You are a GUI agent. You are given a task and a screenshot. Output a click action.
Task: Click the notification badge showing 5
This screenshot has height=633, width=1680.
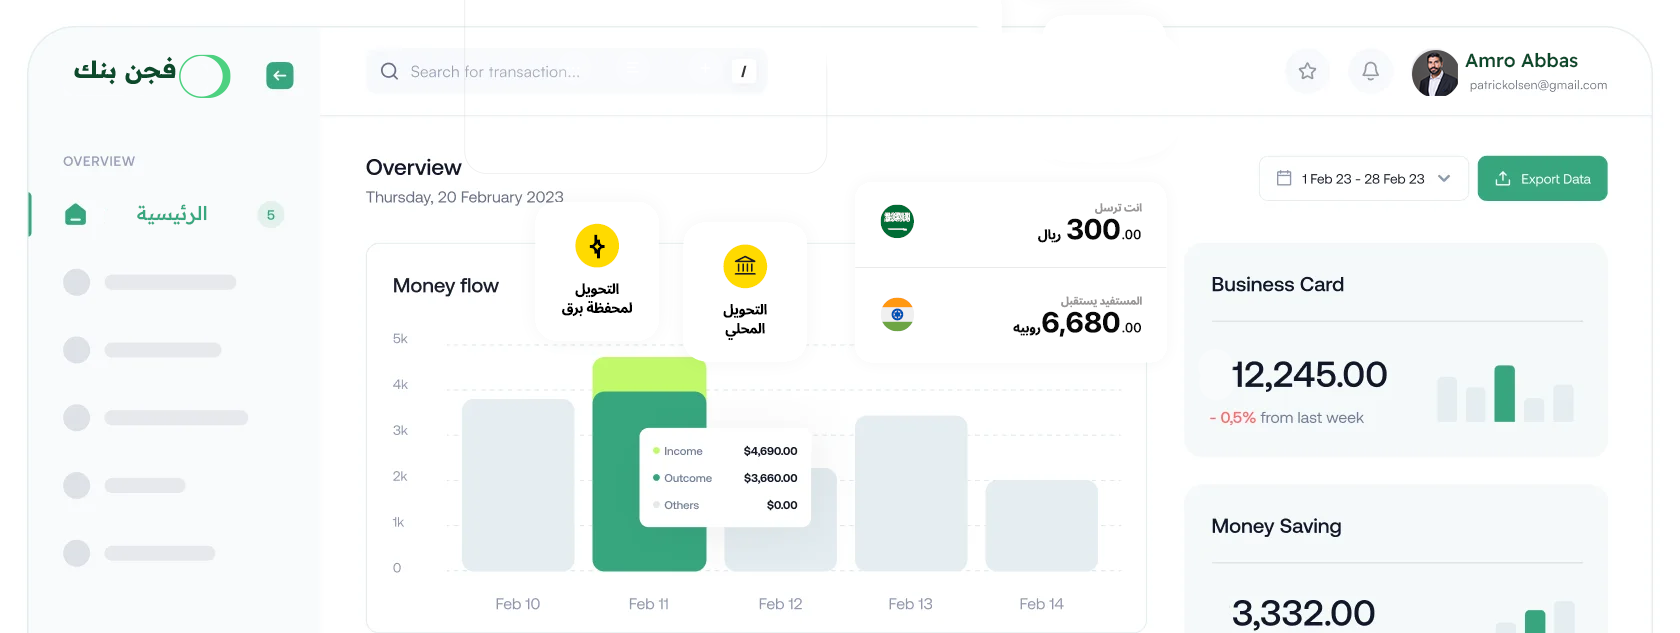point(270,215)
